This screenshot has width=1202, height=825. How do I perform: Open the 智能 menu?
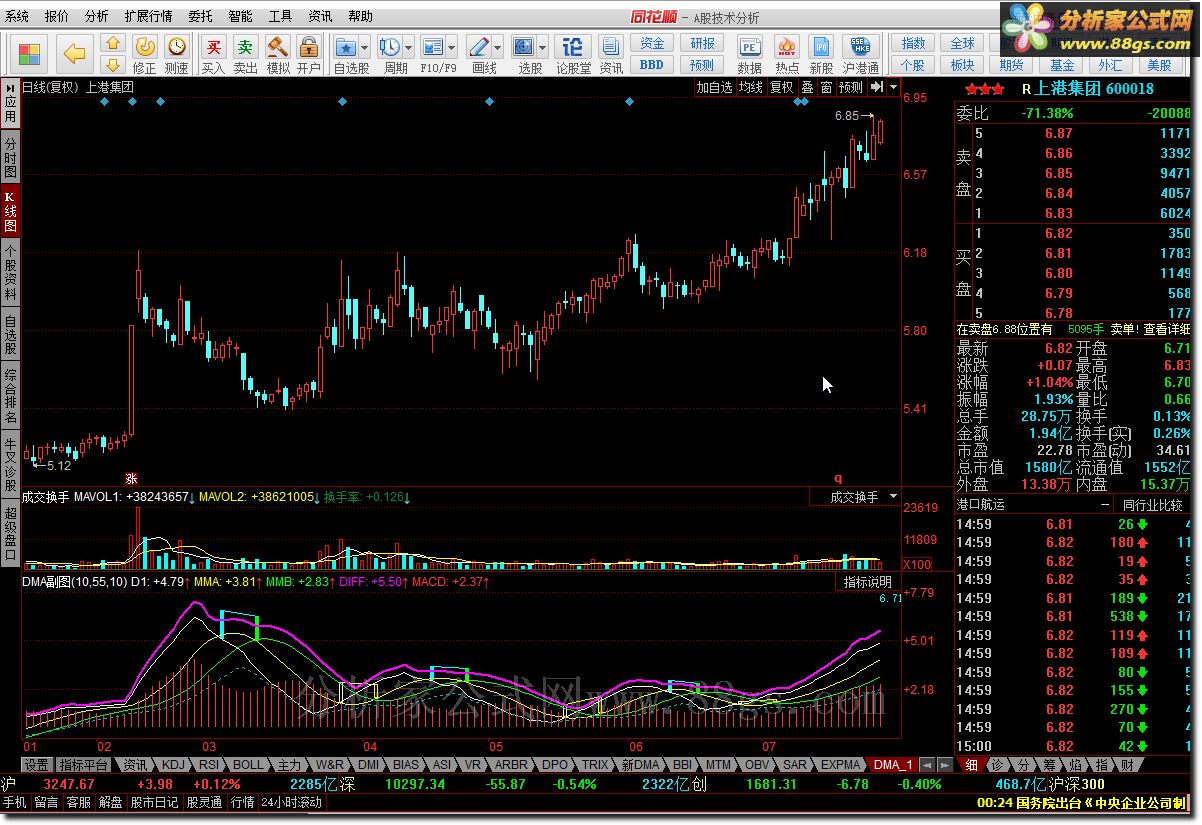(240, 17)
